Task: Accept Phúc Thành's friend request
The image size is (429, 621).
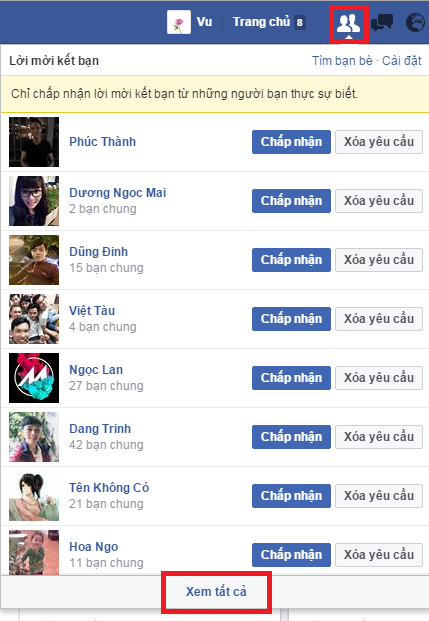Action: (291, 142)
